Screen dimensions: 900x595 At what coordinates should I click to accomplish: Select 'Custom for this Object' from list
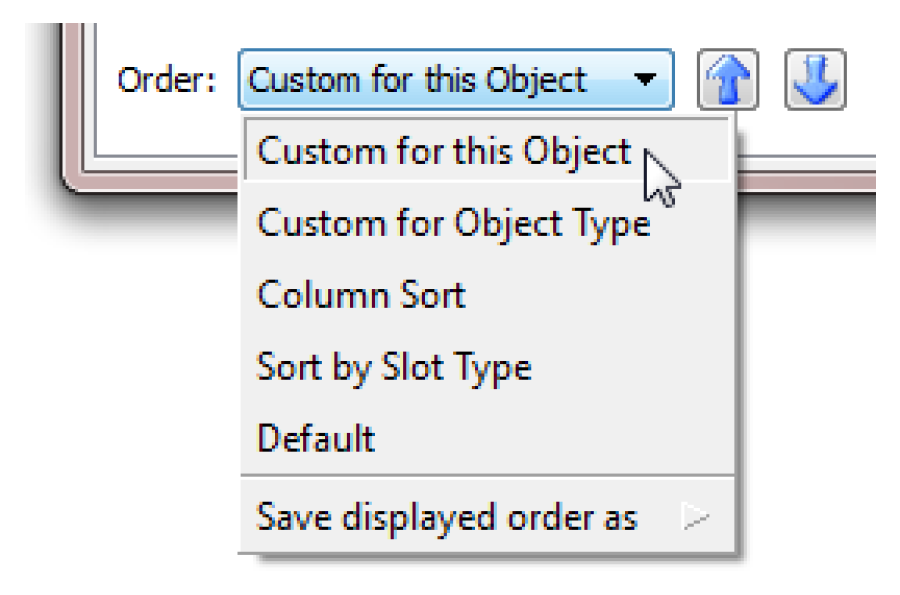(x=444, y=151)
